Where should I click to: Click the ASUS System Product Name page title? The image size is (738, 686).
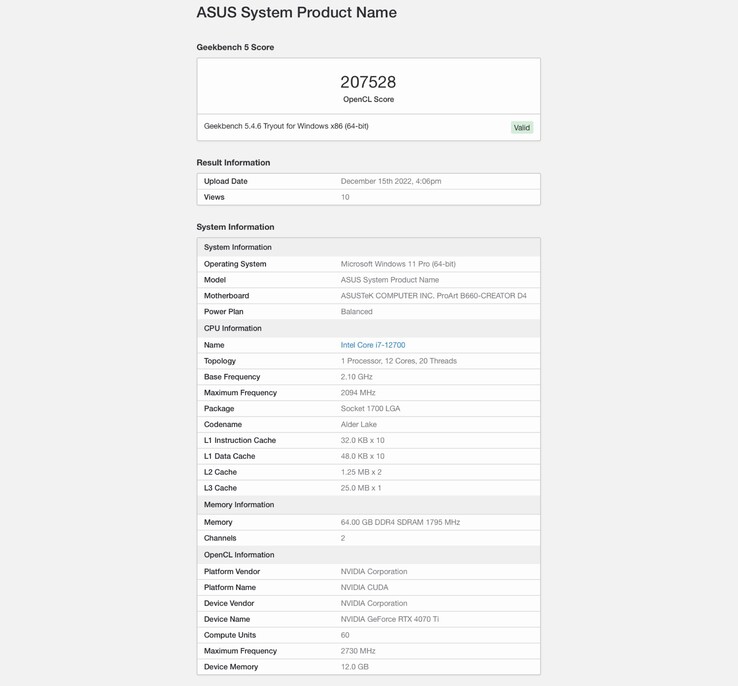pos(296,13)
